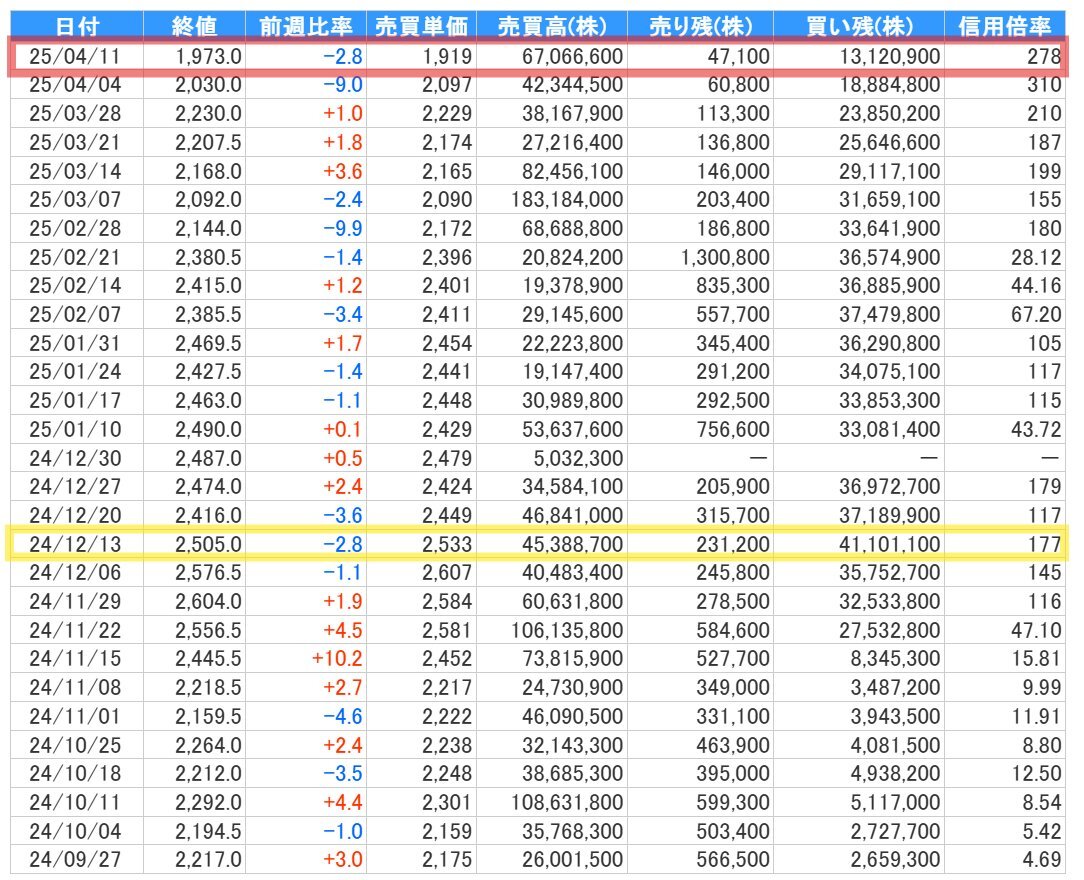Click volume value 67,066,600
Image resolution: width=1084 pixels, height=880 pixels.
572,56
